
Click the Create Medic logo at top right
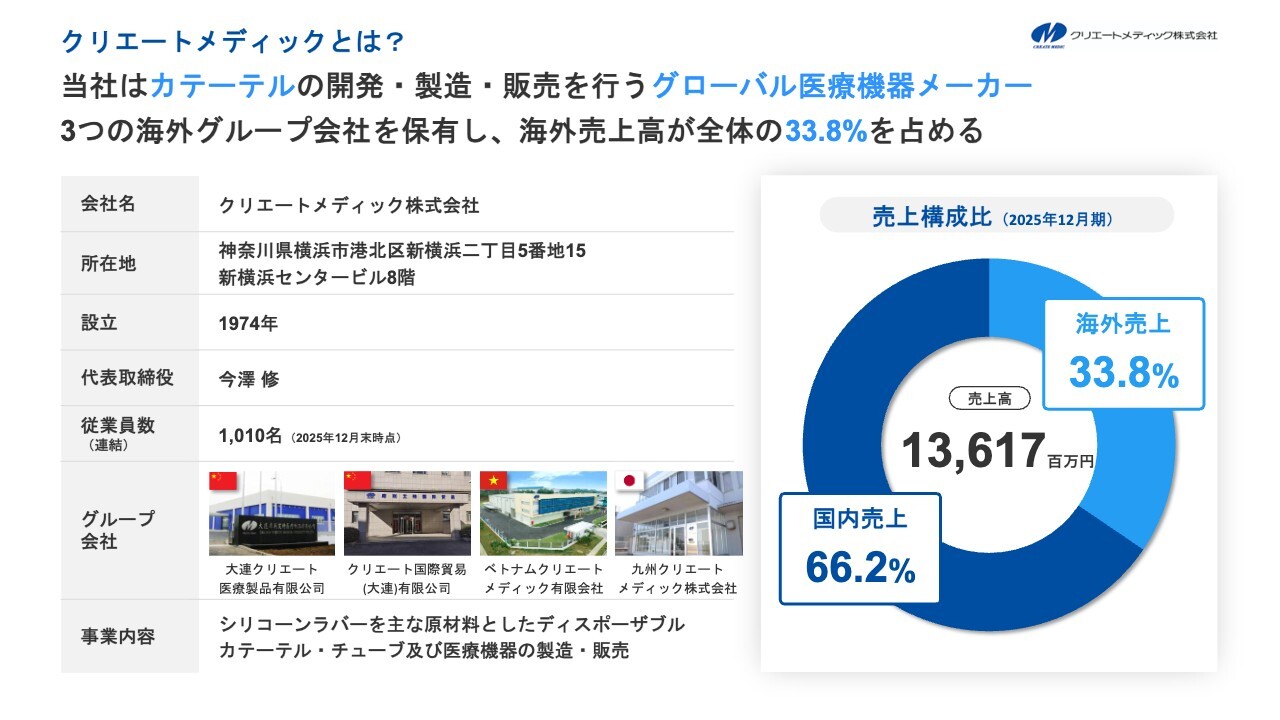tap(1124, 35)
